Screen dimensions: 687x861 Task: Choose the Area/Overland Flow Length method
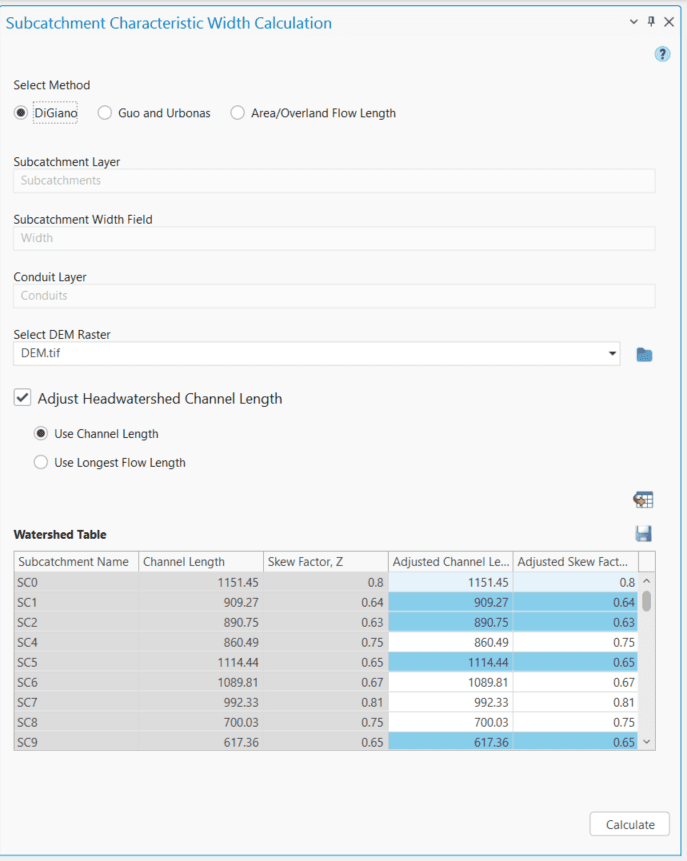(x=237, y=113)
